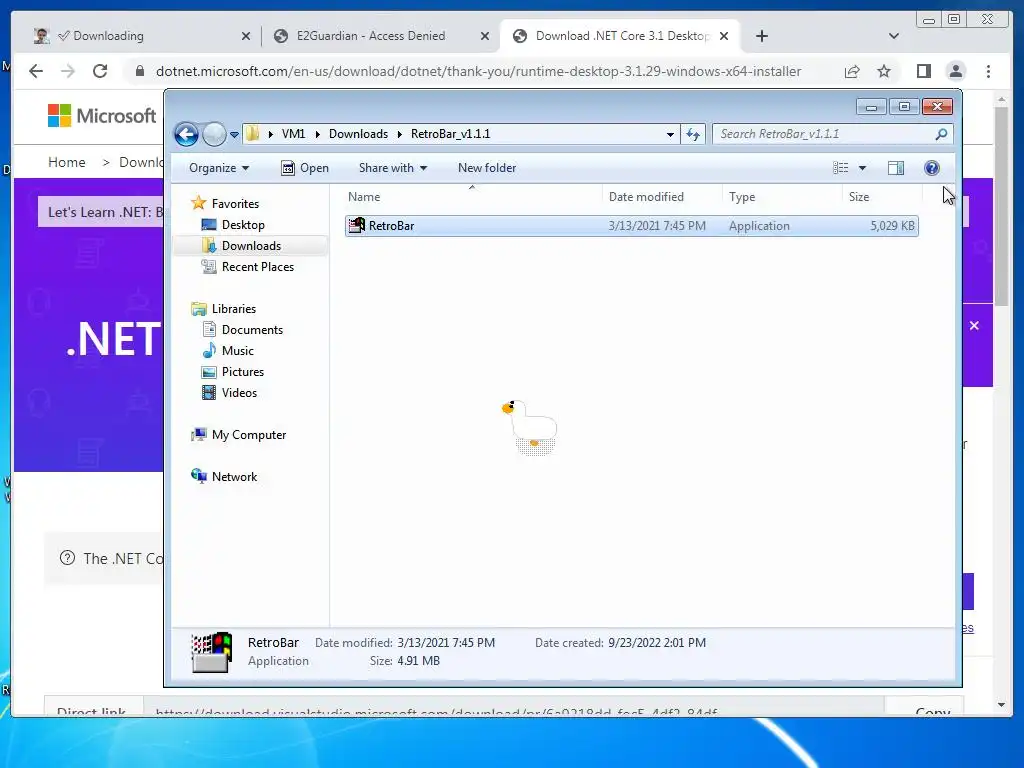Select Downloads in the address breadcrumb
This screenshot has width=1024, height=768.
(x=358, y=134)
